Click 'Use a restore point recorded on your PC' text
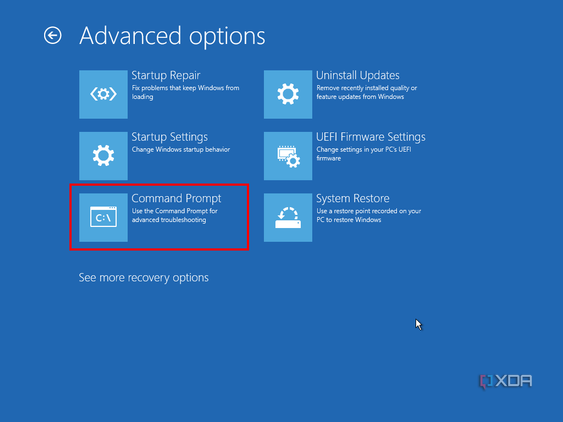Image resolution: width=563 pixels, height=422 pixels. pyautogui.click(x=369, y=215)
